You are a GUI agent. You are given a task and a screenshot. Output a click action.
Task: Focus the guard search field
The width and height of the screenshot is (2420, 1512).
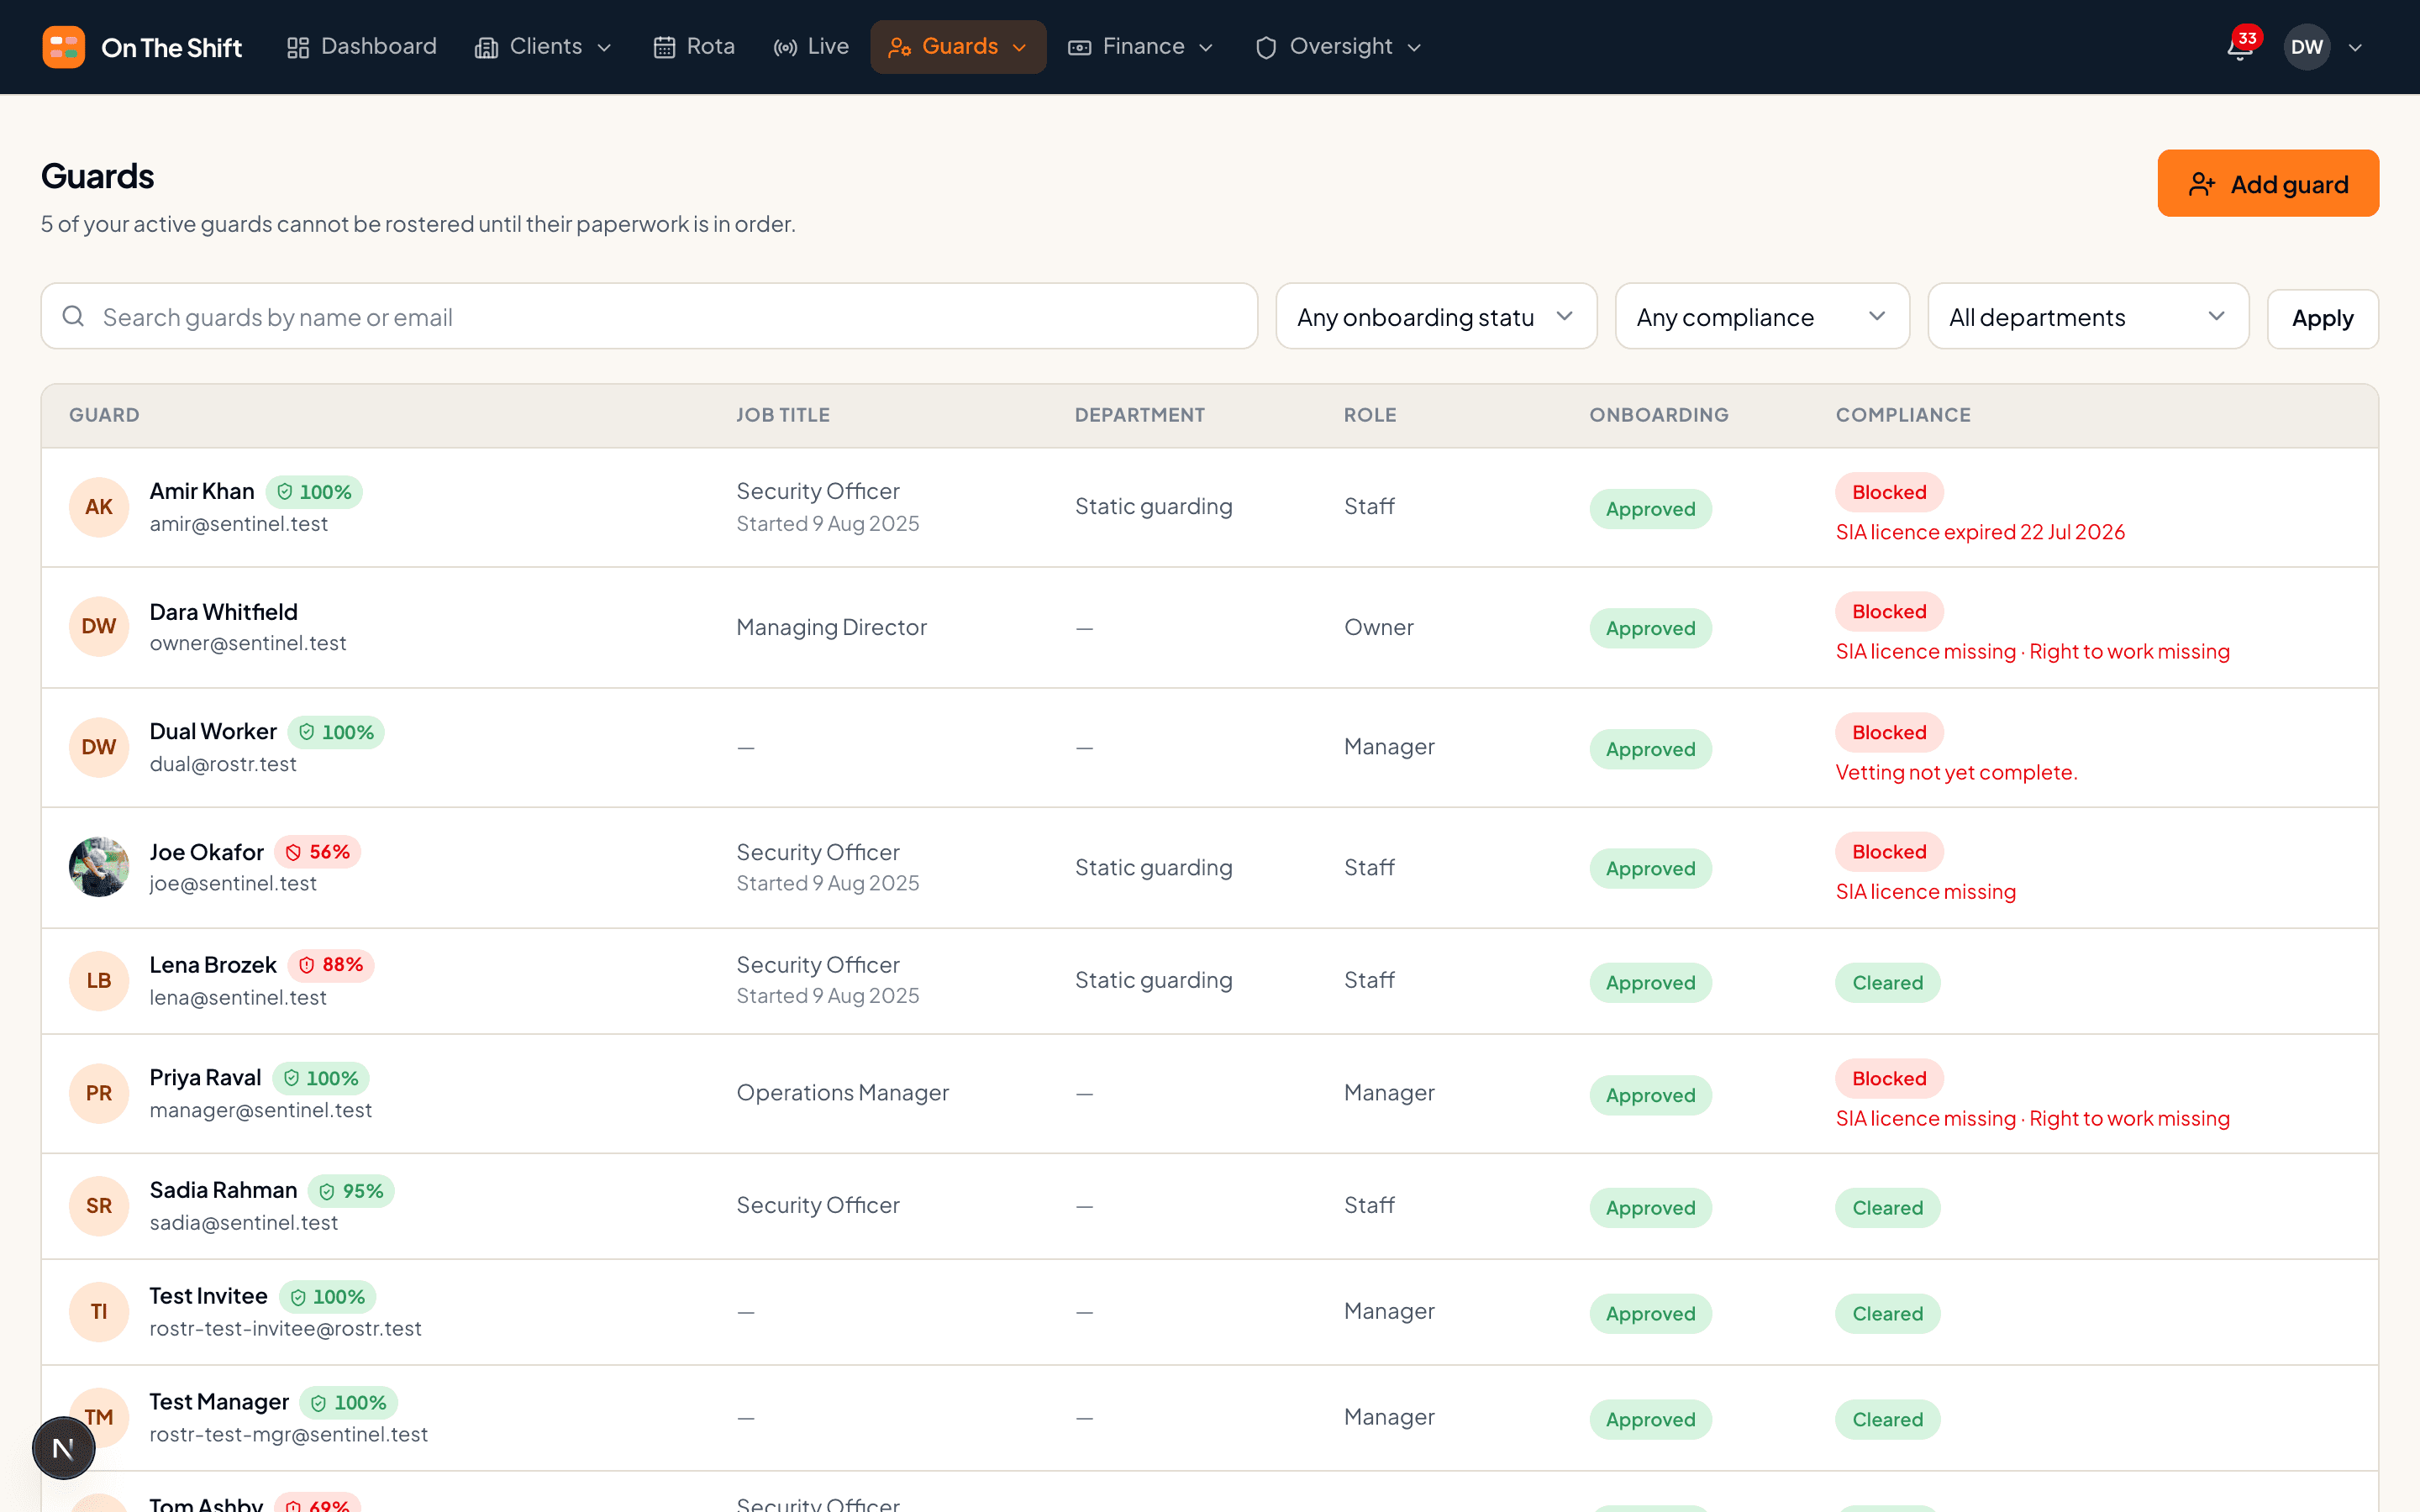click(649, 316)
